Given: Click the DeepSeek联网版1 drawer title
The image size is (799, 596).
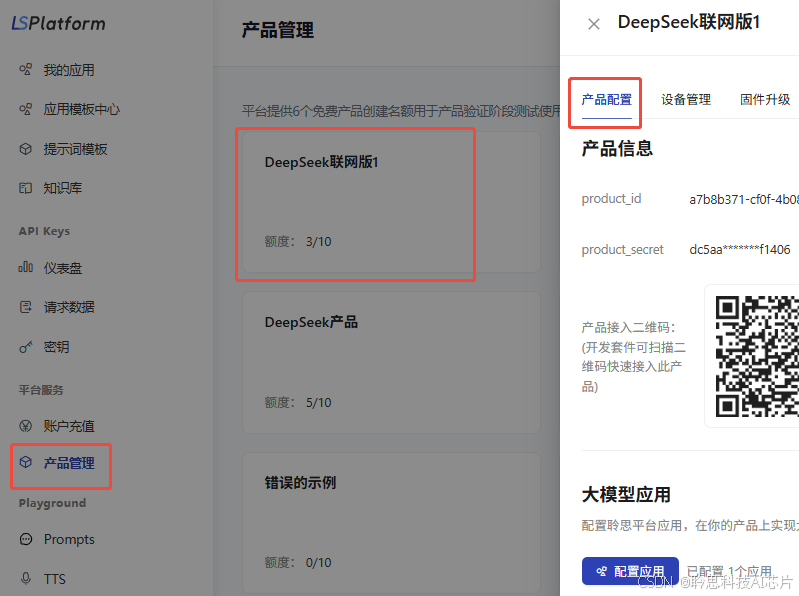Looking at the screenshot, I should [689, 22].
